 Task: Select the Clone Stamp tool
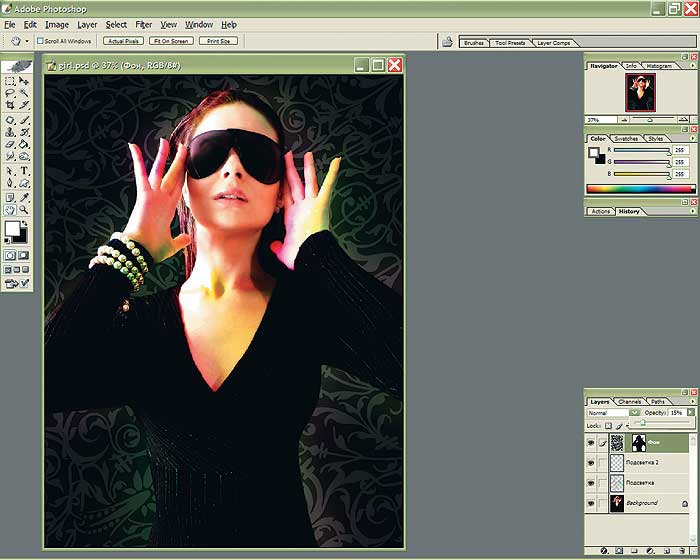click(x=9, y=133)
